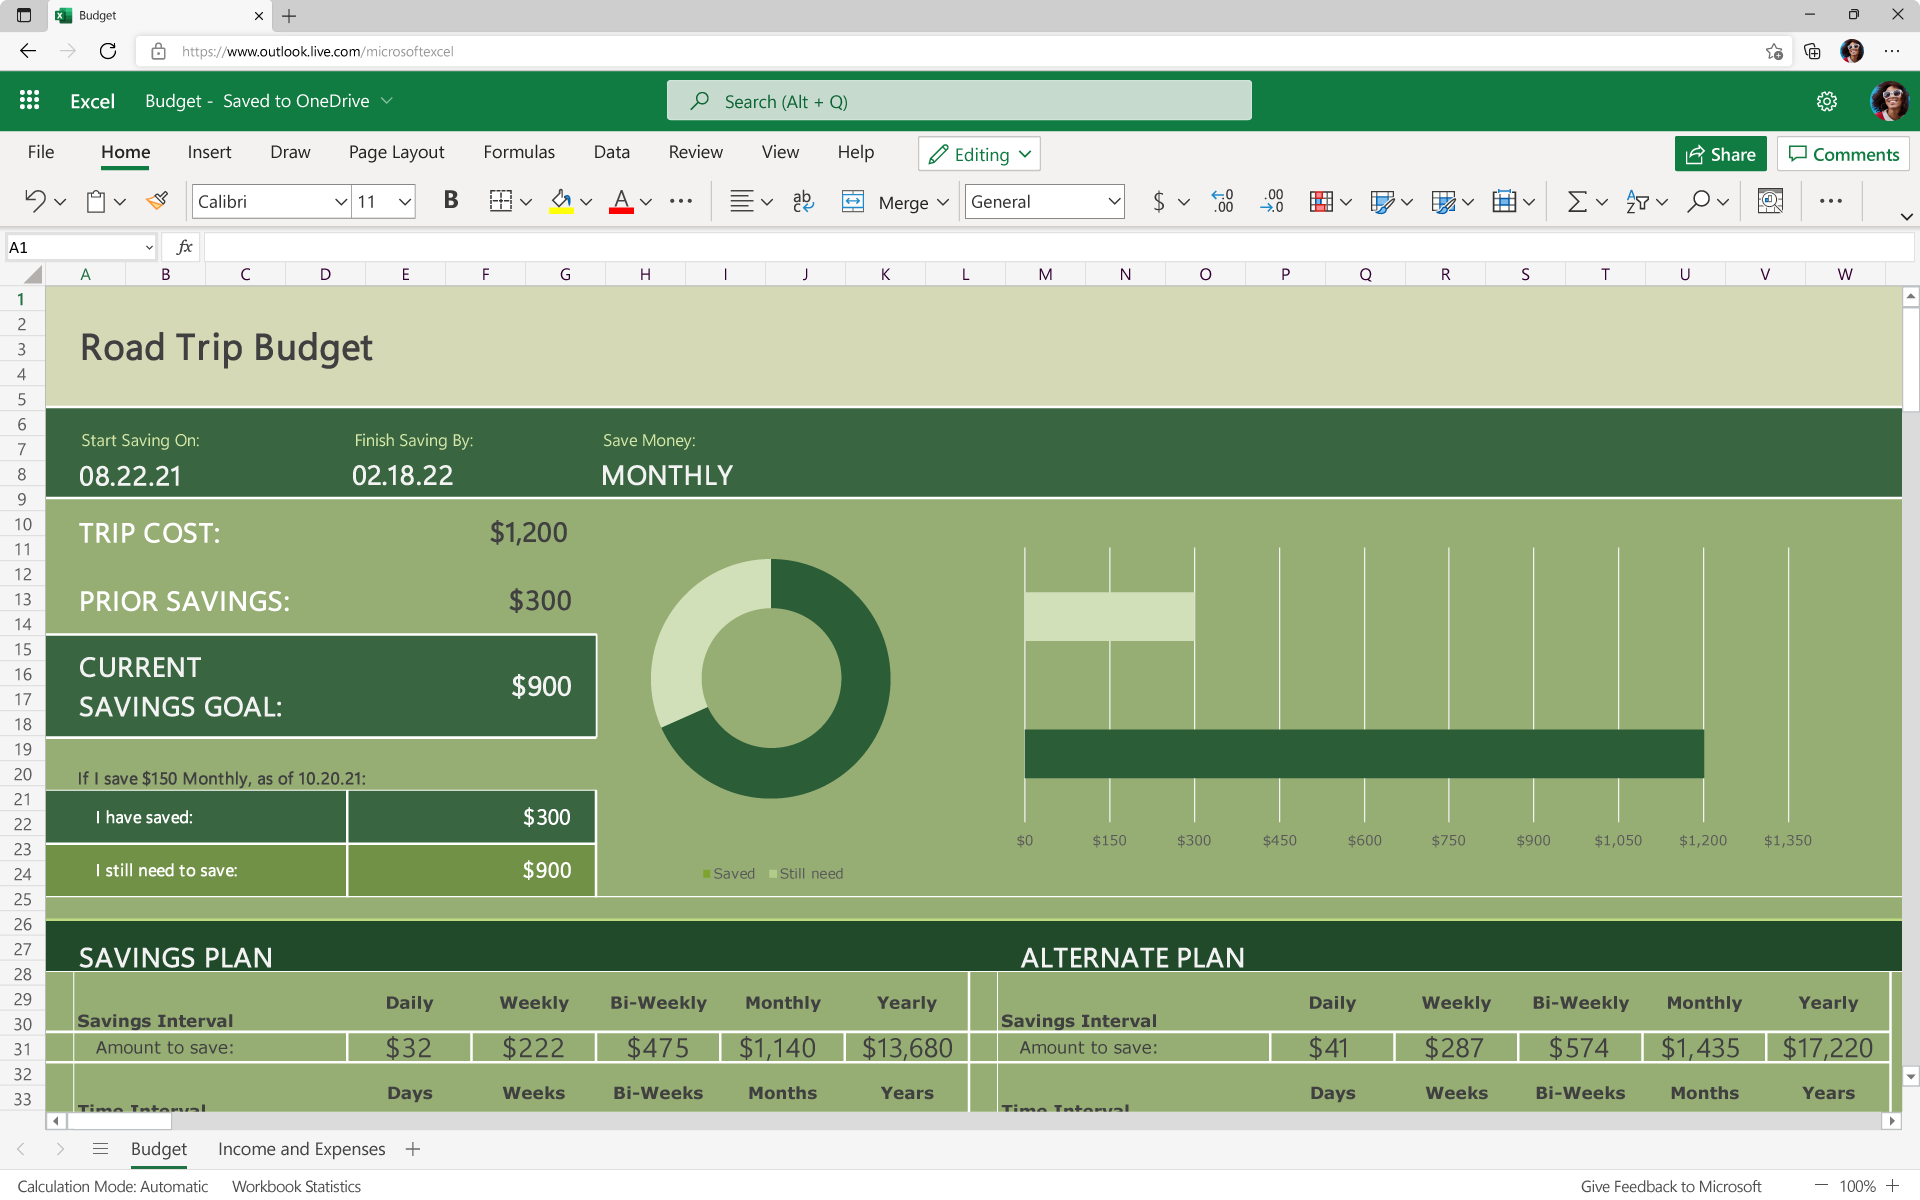Viewport: 1920px width, 1200px height.
Task: Toggle yellow Fill Color on cell
Action: coord(562,201)
